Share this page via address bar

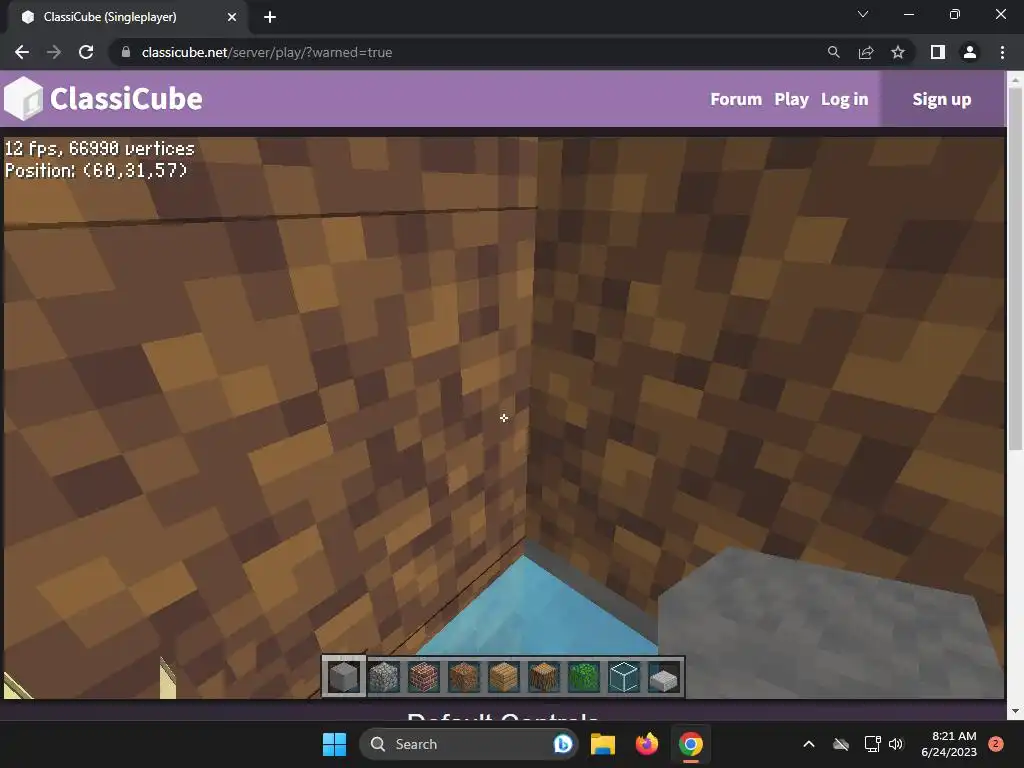click(866, 52)
